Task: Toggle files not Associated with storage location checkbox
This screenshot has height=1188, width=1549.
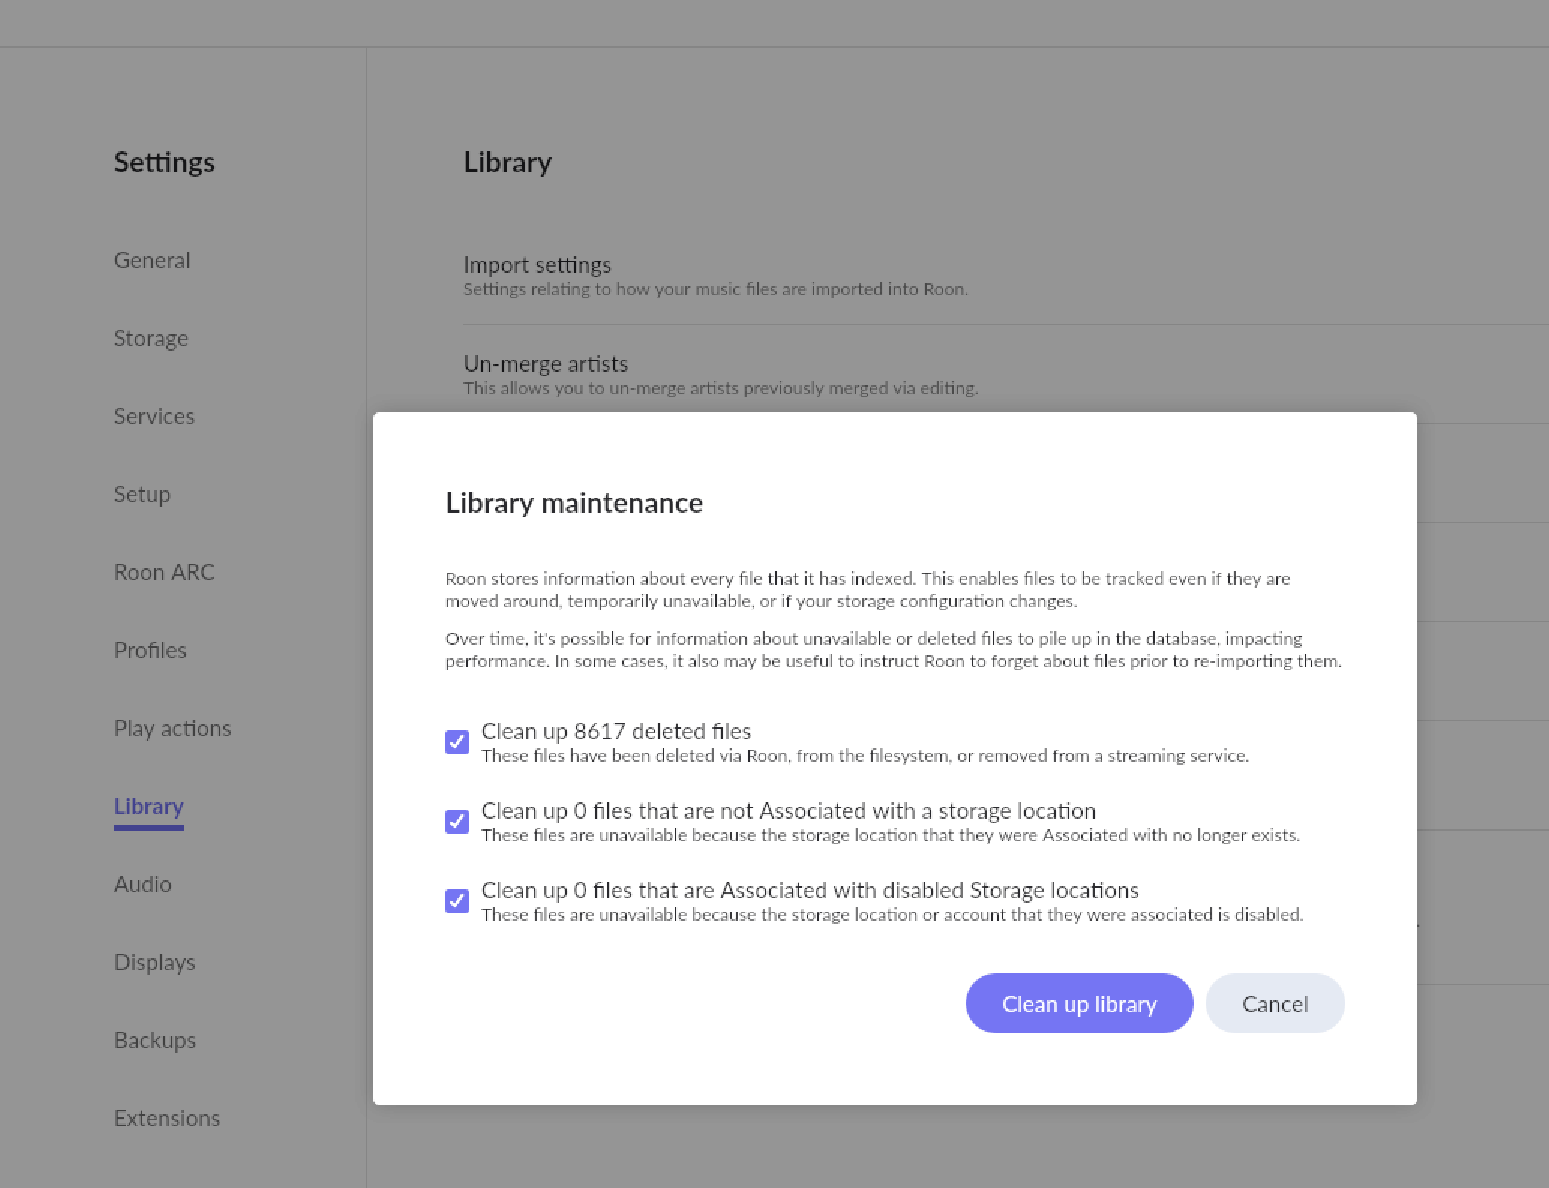Action: 457,822
